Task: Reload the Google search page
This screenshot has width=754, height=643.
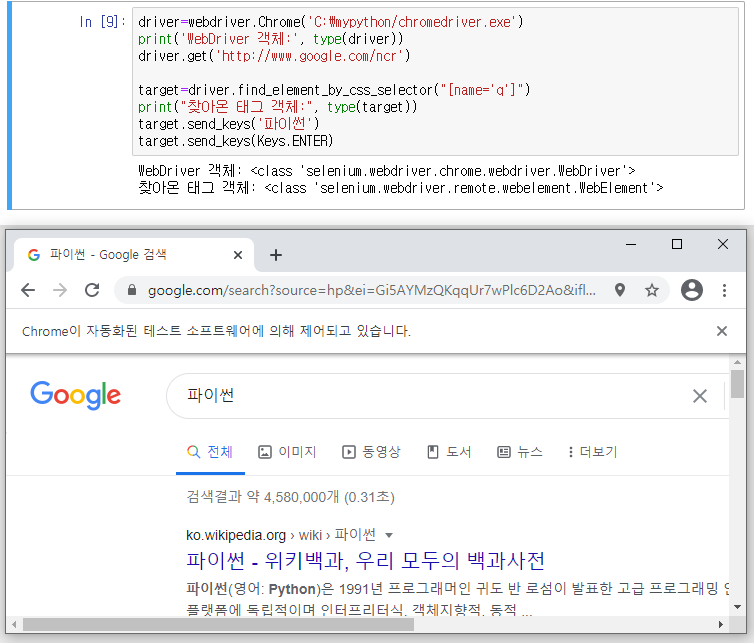Action: pyautogui.click(x=92, y=290)
